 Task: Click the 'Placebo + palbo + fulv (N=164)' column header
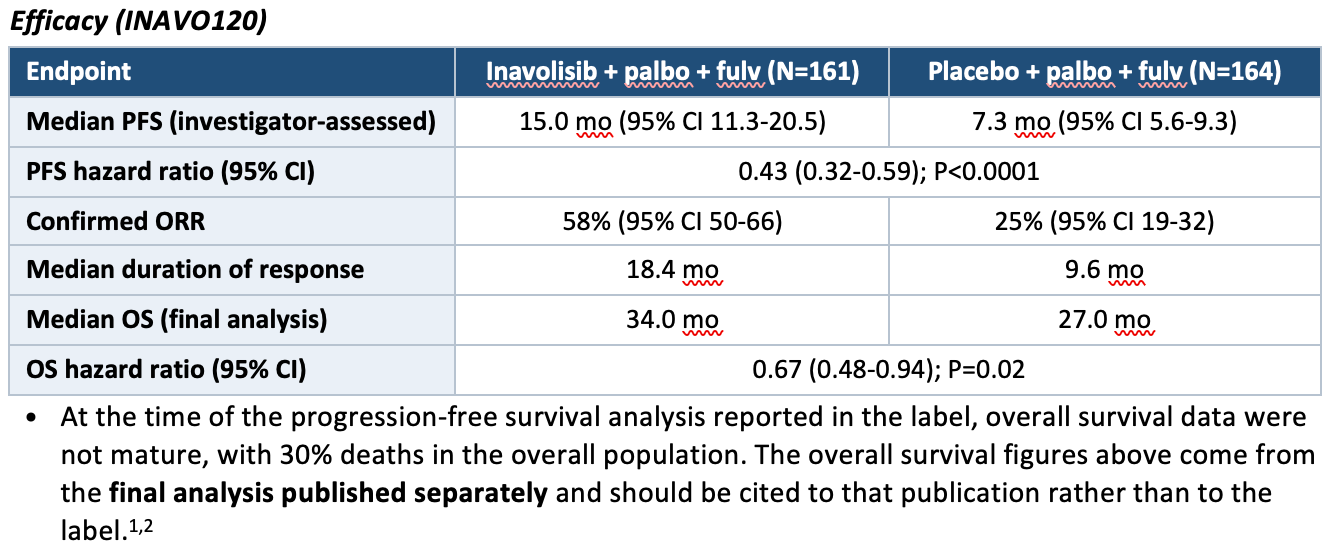1104,72
